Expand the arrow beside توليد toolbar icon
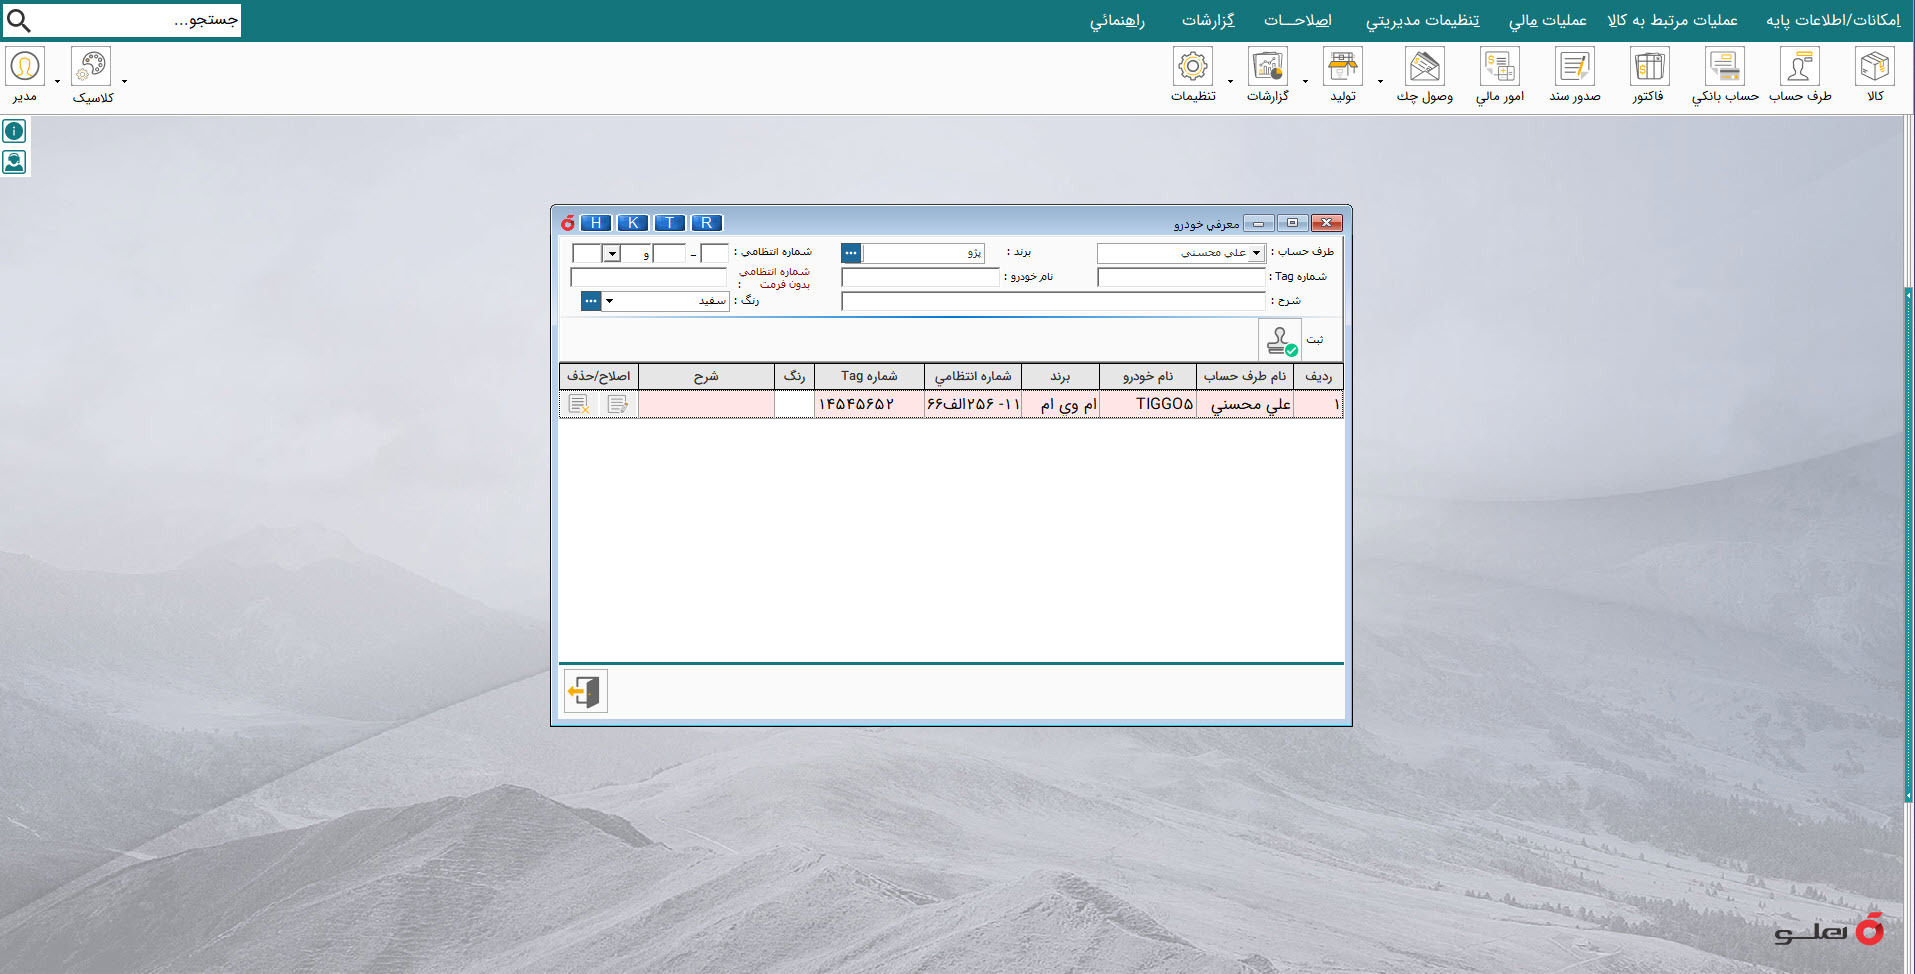1915x974 pixels. coord(1381,81)
